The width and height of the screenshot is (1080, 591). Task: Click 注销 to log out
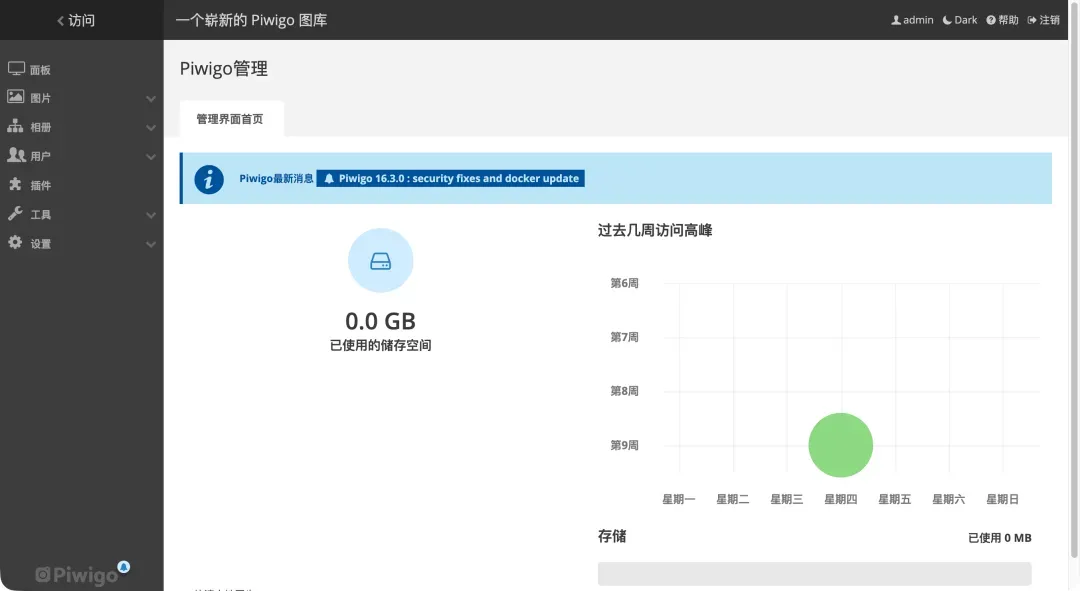coord(1044,20)
